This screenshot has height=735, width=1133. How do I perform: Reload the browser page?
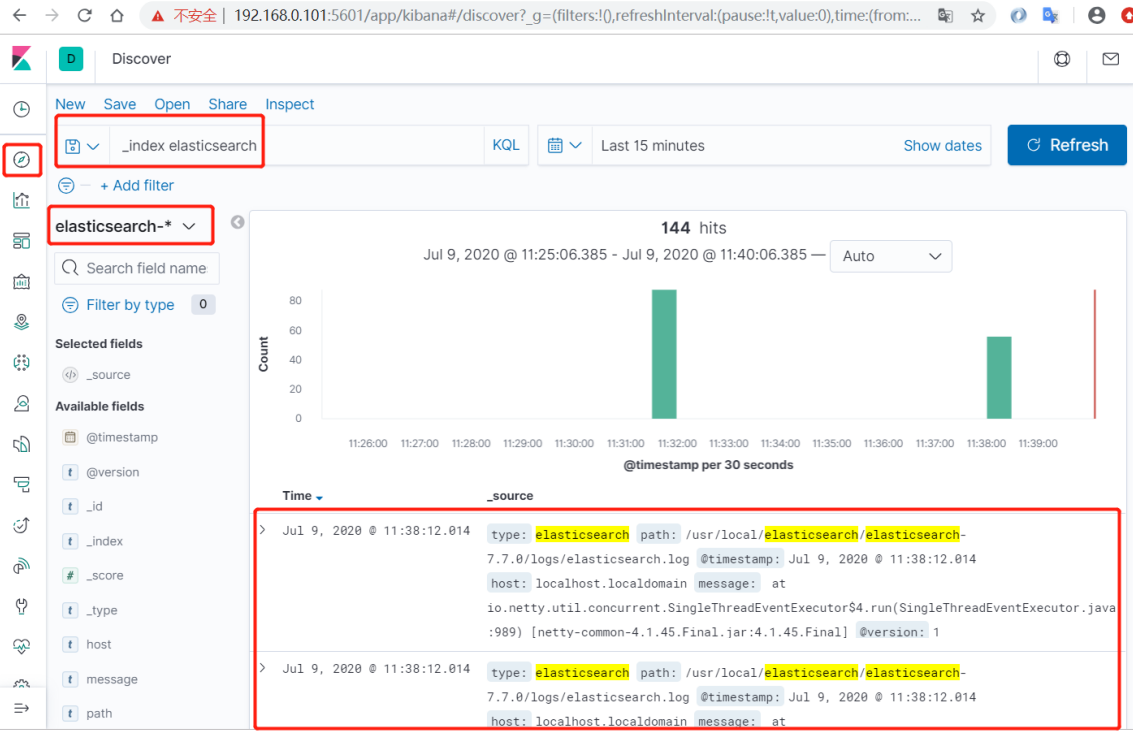coord(85,15)
